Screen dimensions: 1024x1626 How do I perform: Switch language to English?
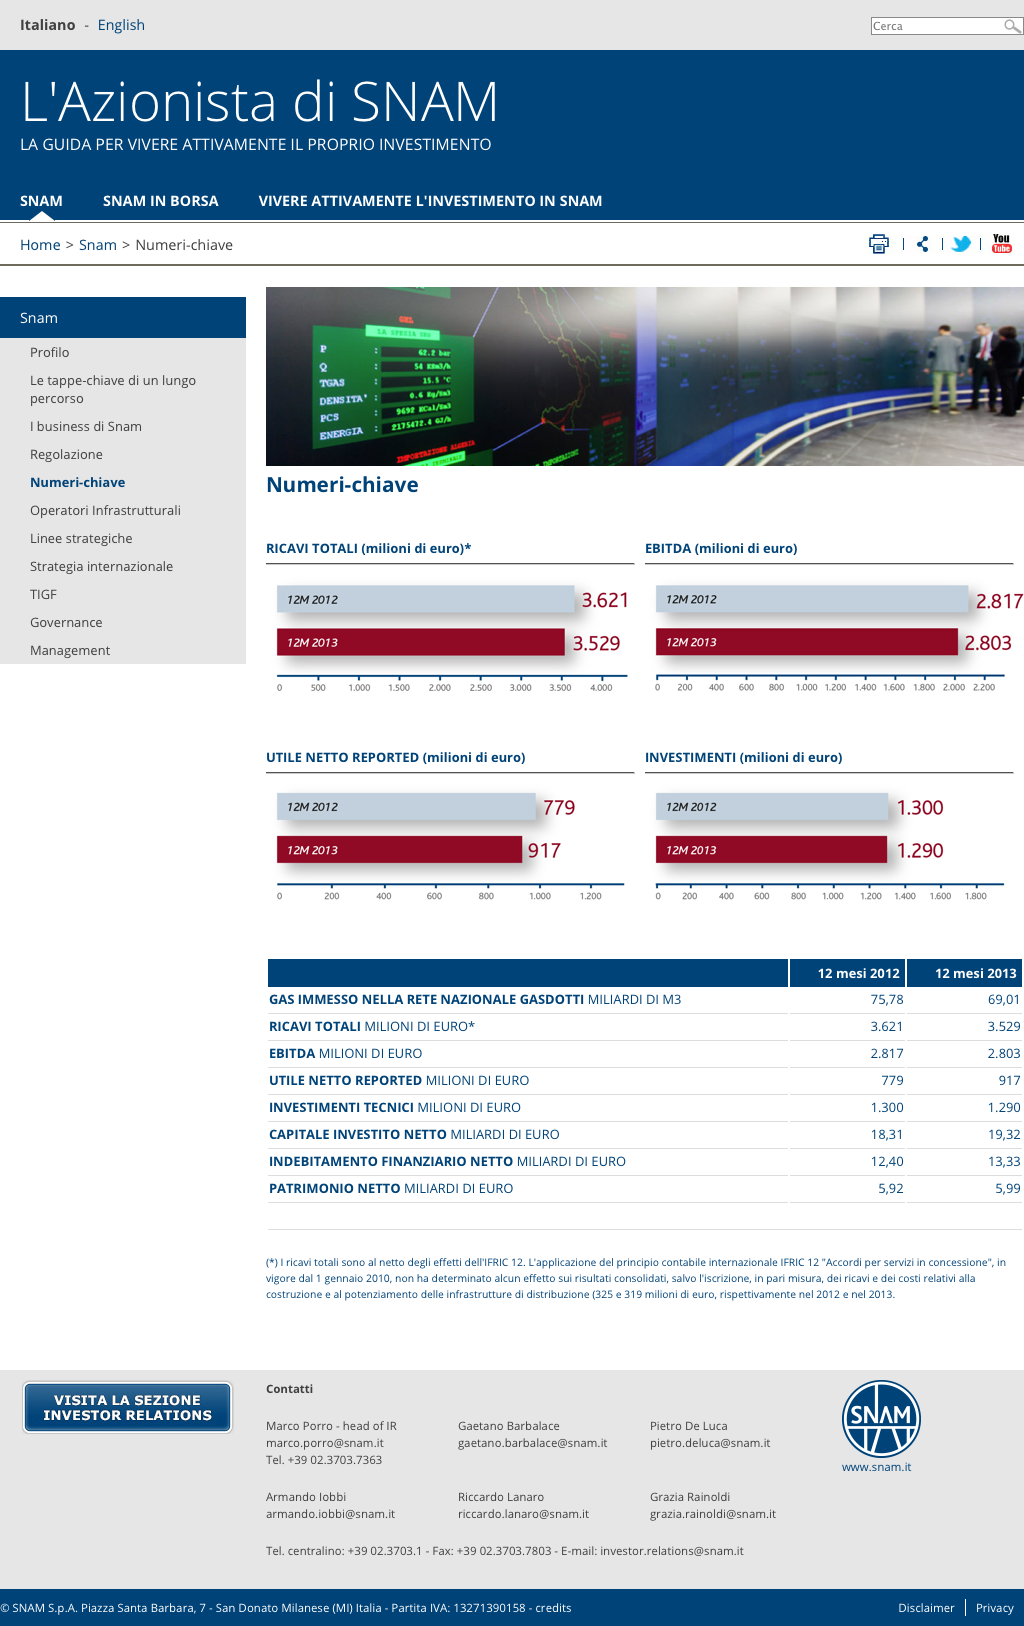tap(121, 25)
